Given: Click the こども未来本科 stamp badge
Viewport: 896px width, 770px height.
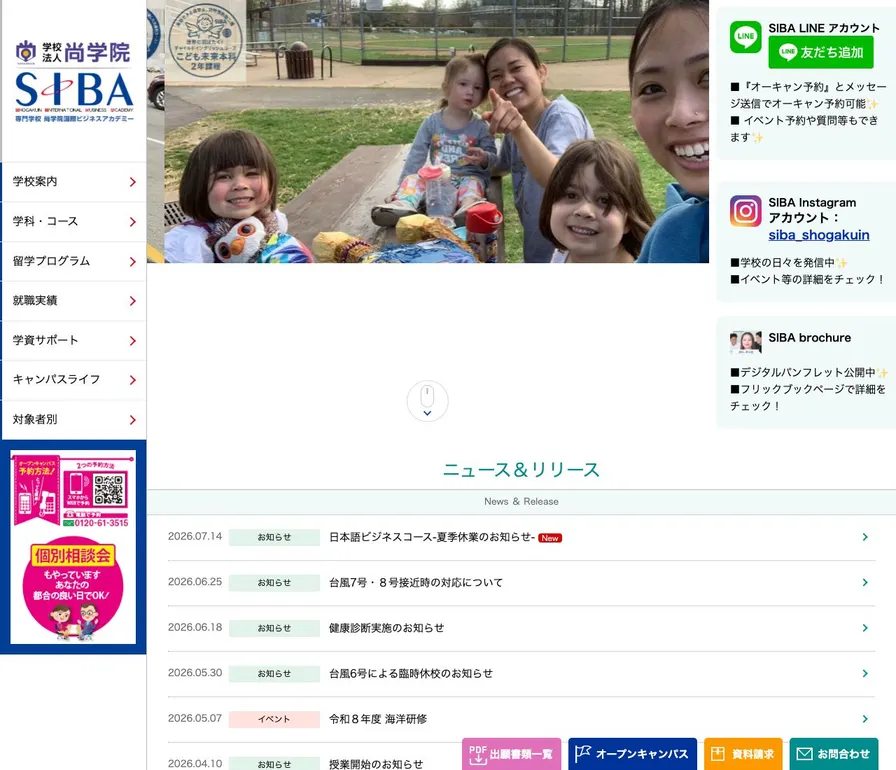Looking at the screenshot, I should 205,41.
